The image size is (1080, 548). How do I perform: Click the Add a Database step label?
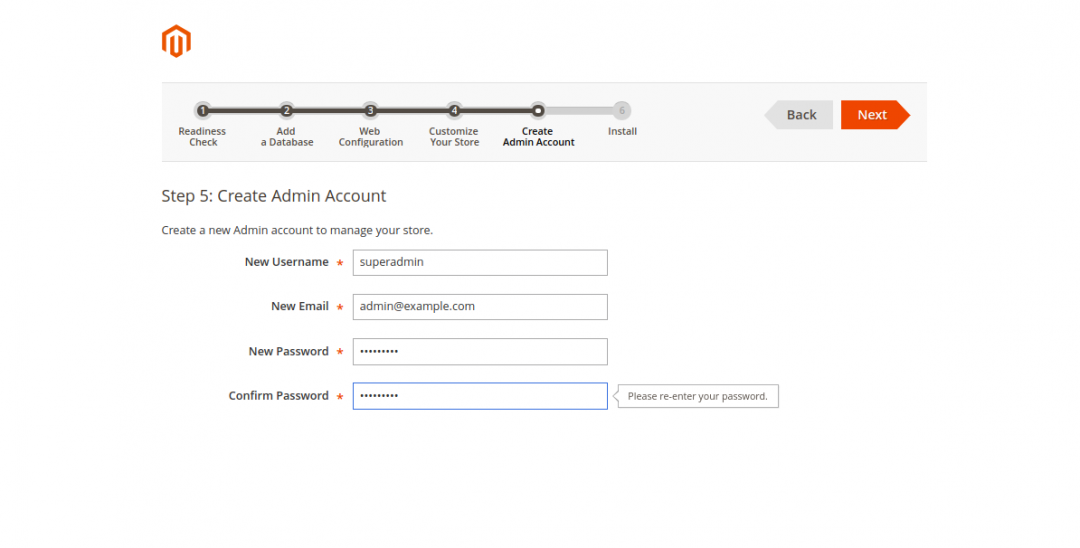(x=287, y=136)
